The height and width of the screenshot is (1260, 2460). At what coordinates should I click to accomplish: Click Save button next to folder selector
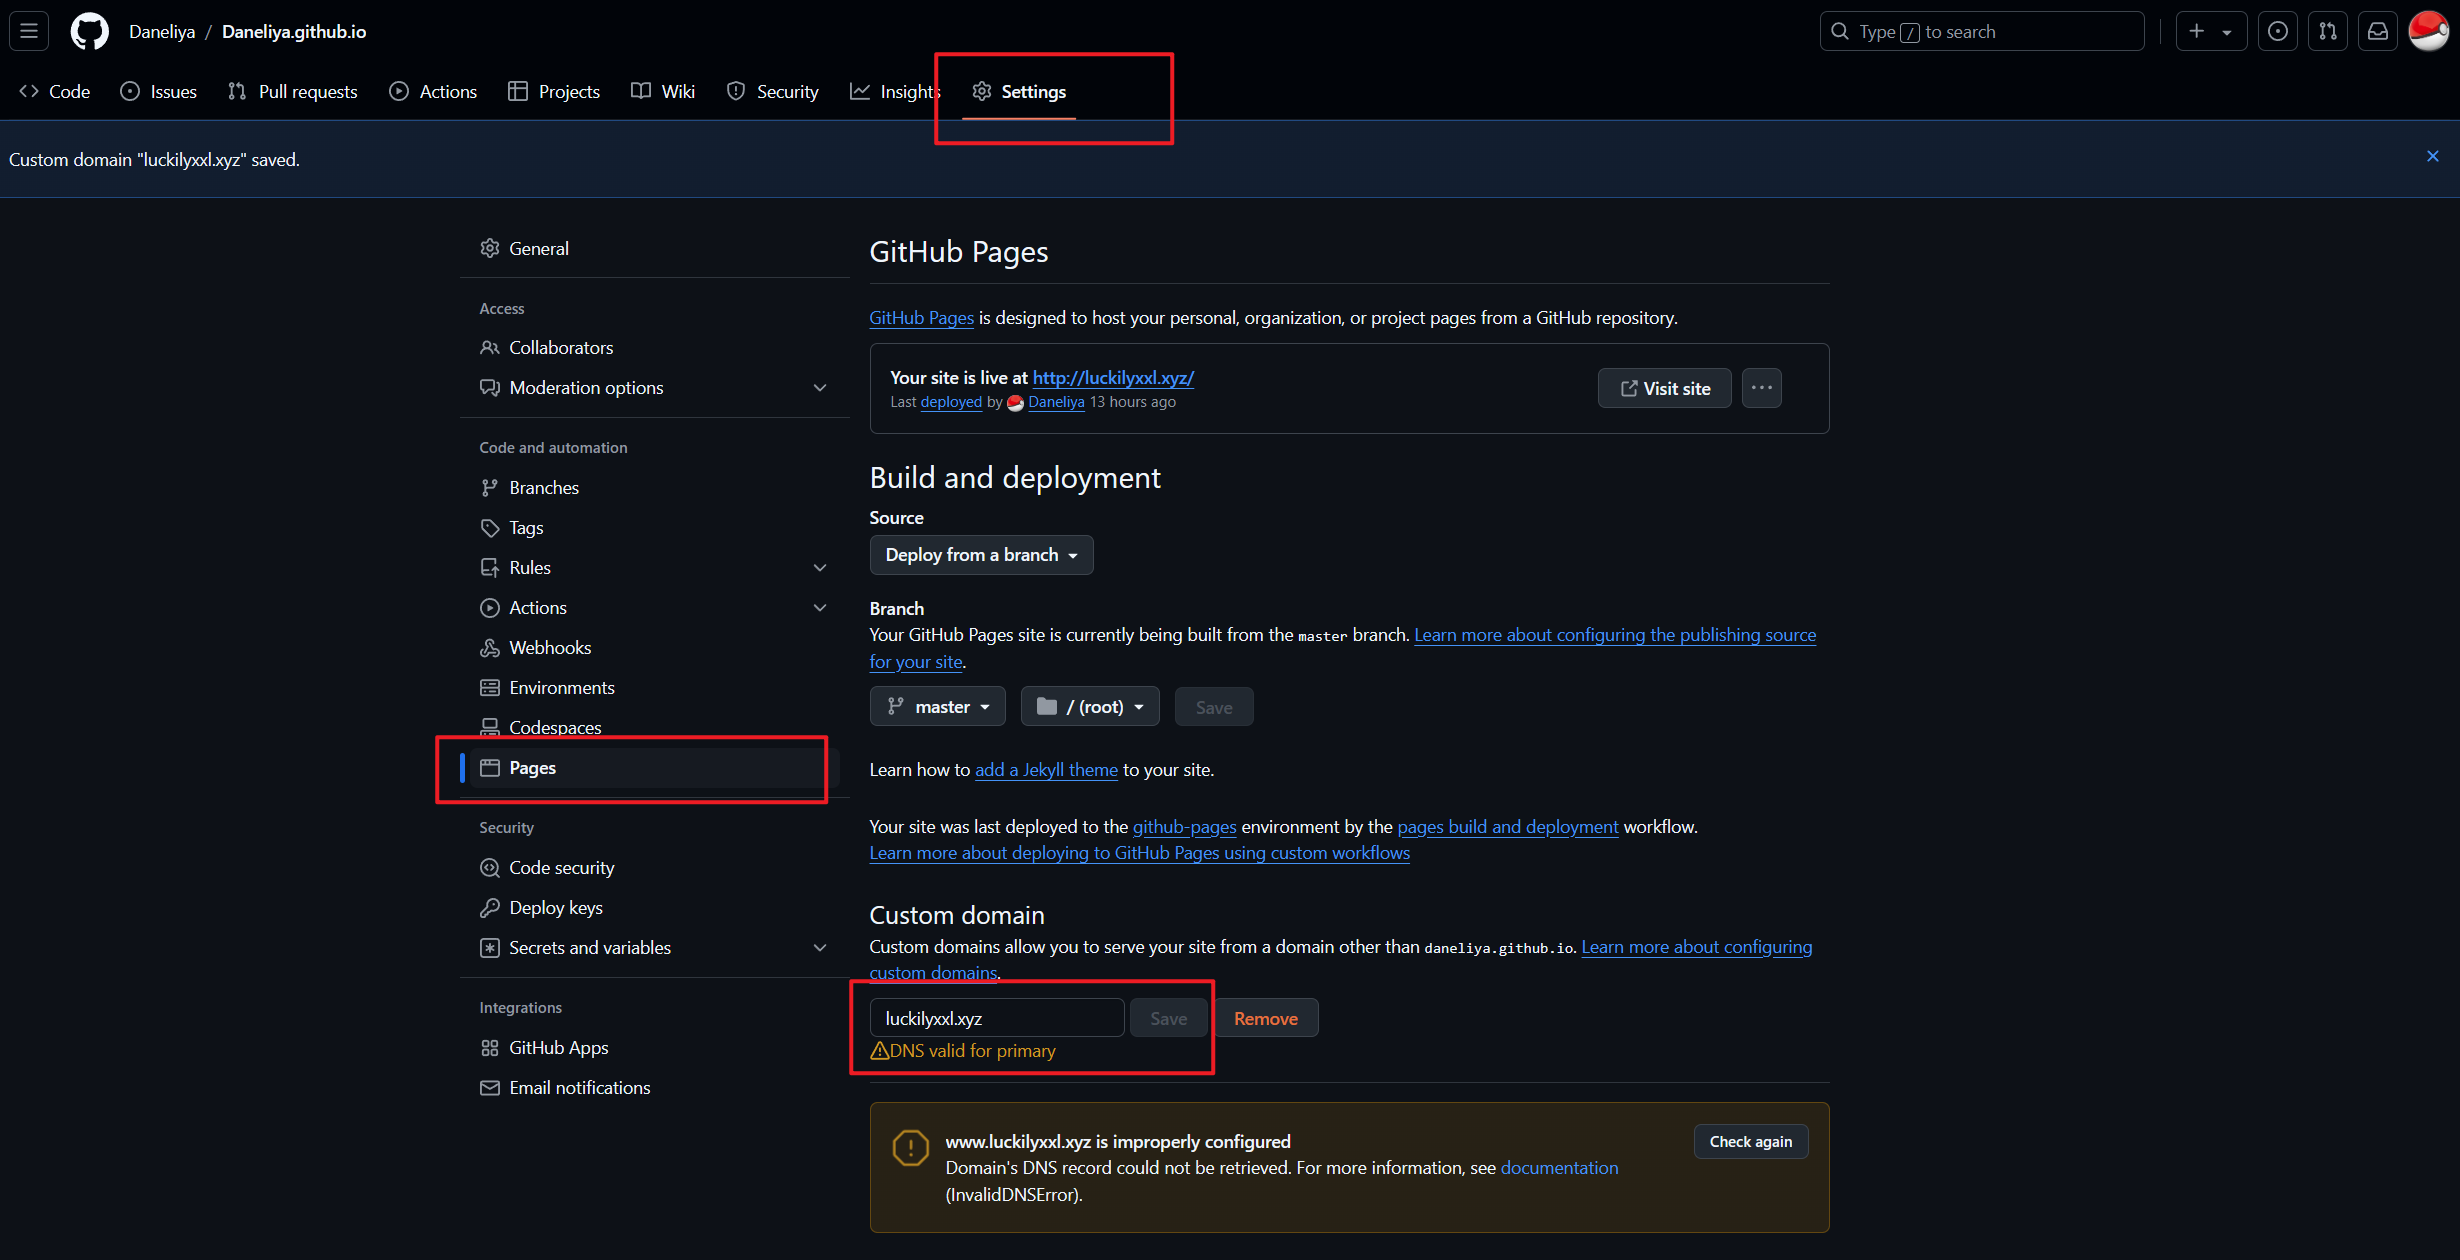1213,707
